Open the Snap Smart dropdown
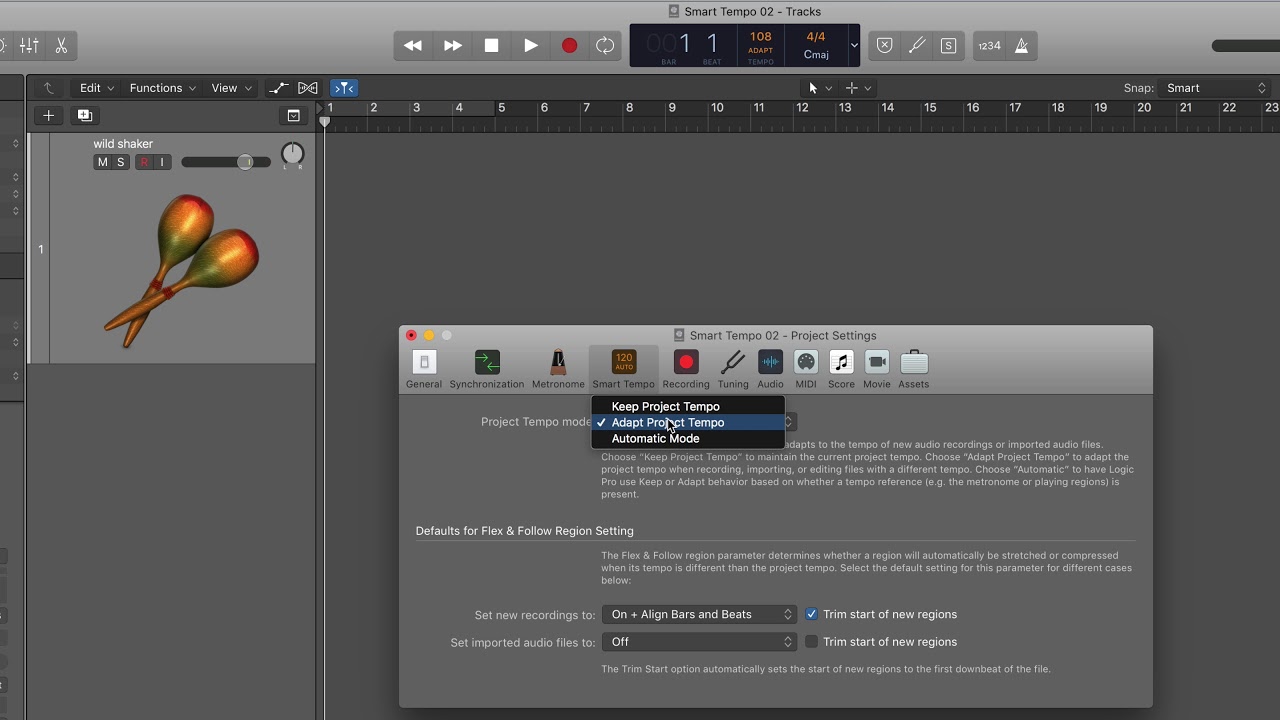Screen dimensions: 1280x720 point(1215,88)
